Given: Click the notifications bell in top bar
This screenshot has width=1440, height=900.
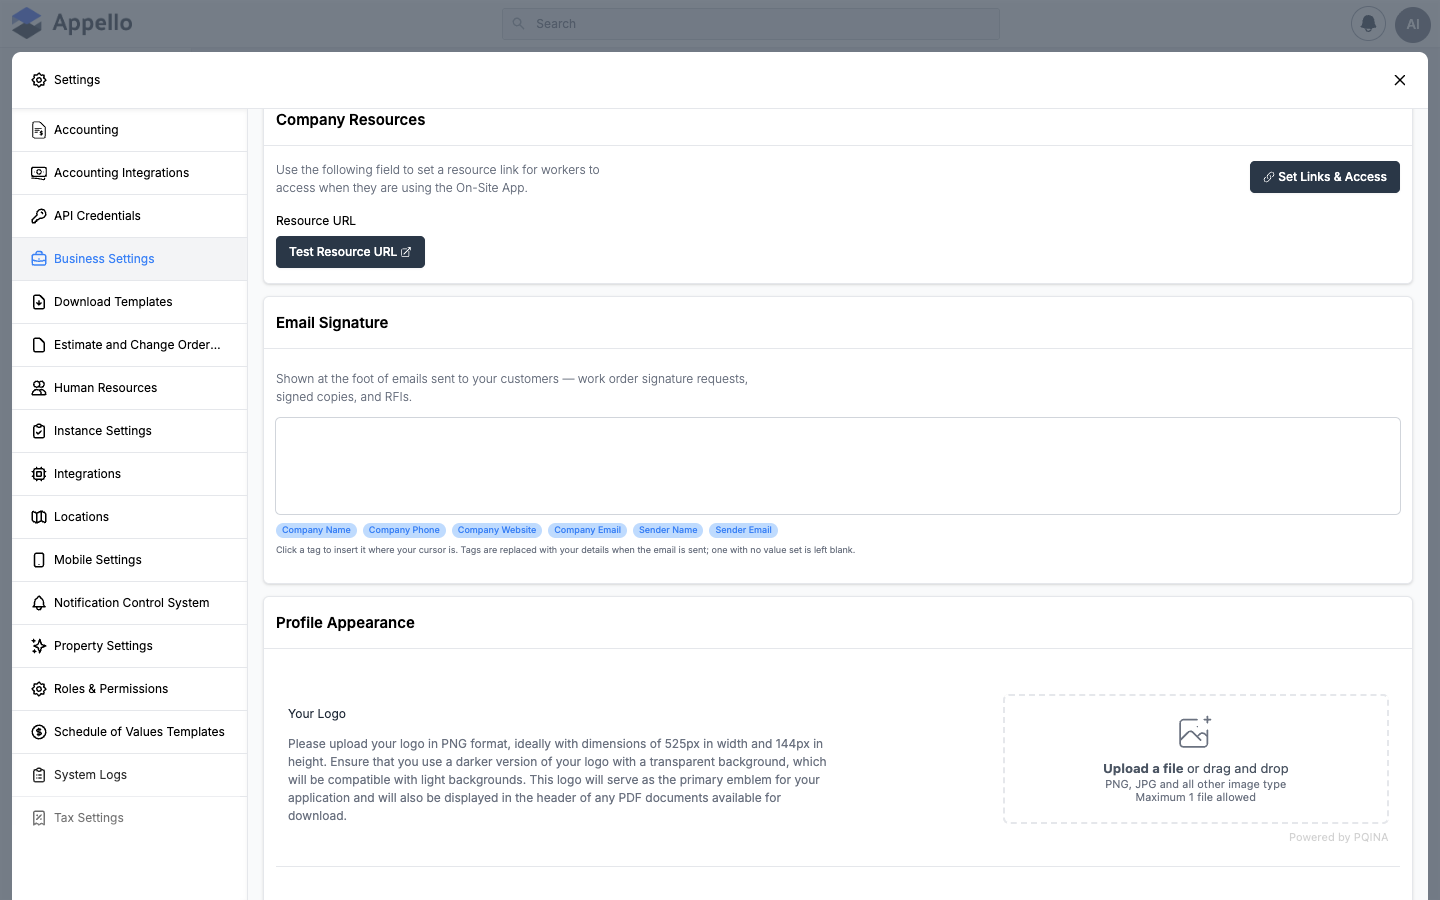Looking at the screenshot, I should tap(1368, 24).
